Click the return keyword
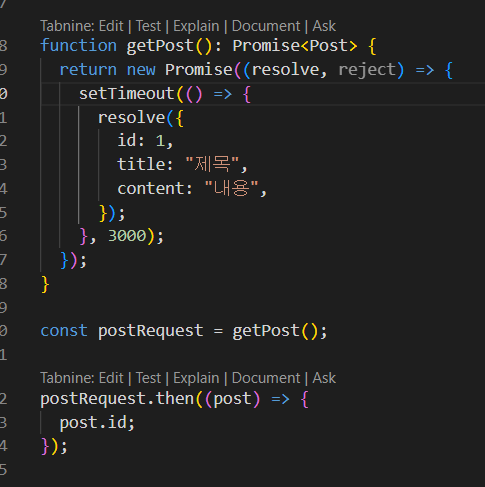Screen dimensions: 485x487 (88, 70)
